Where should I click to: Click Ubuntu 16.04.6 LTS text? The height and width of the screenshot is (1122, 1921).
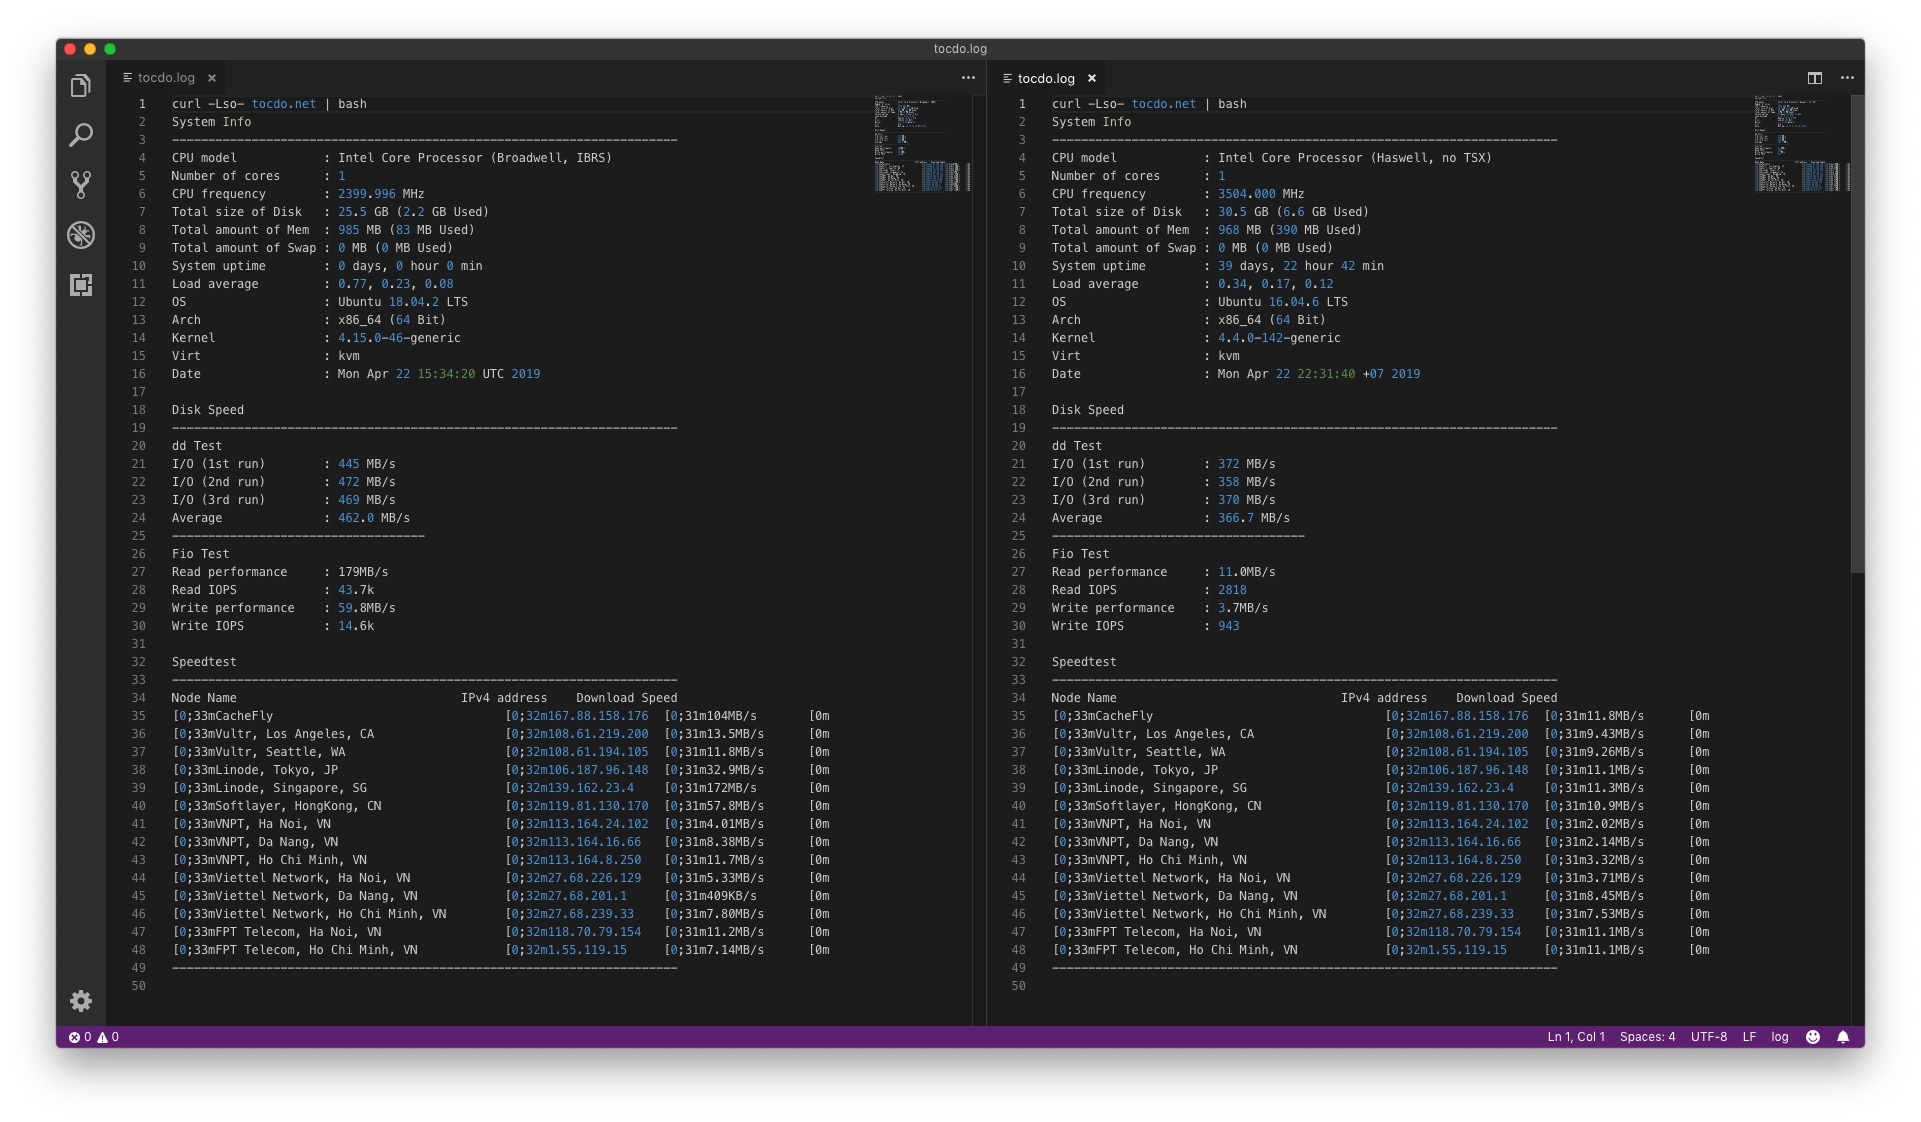1283,302
